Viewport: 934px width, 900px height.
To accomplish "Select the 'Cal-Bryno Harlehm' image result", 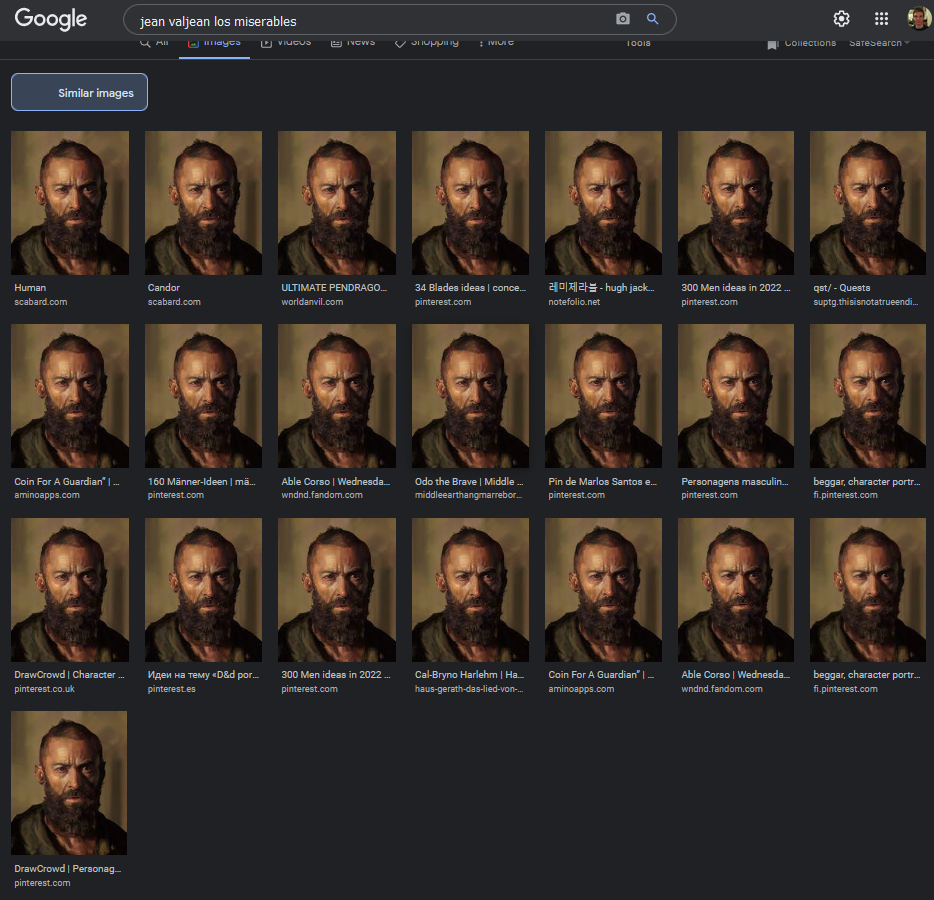I will point(470,590).
